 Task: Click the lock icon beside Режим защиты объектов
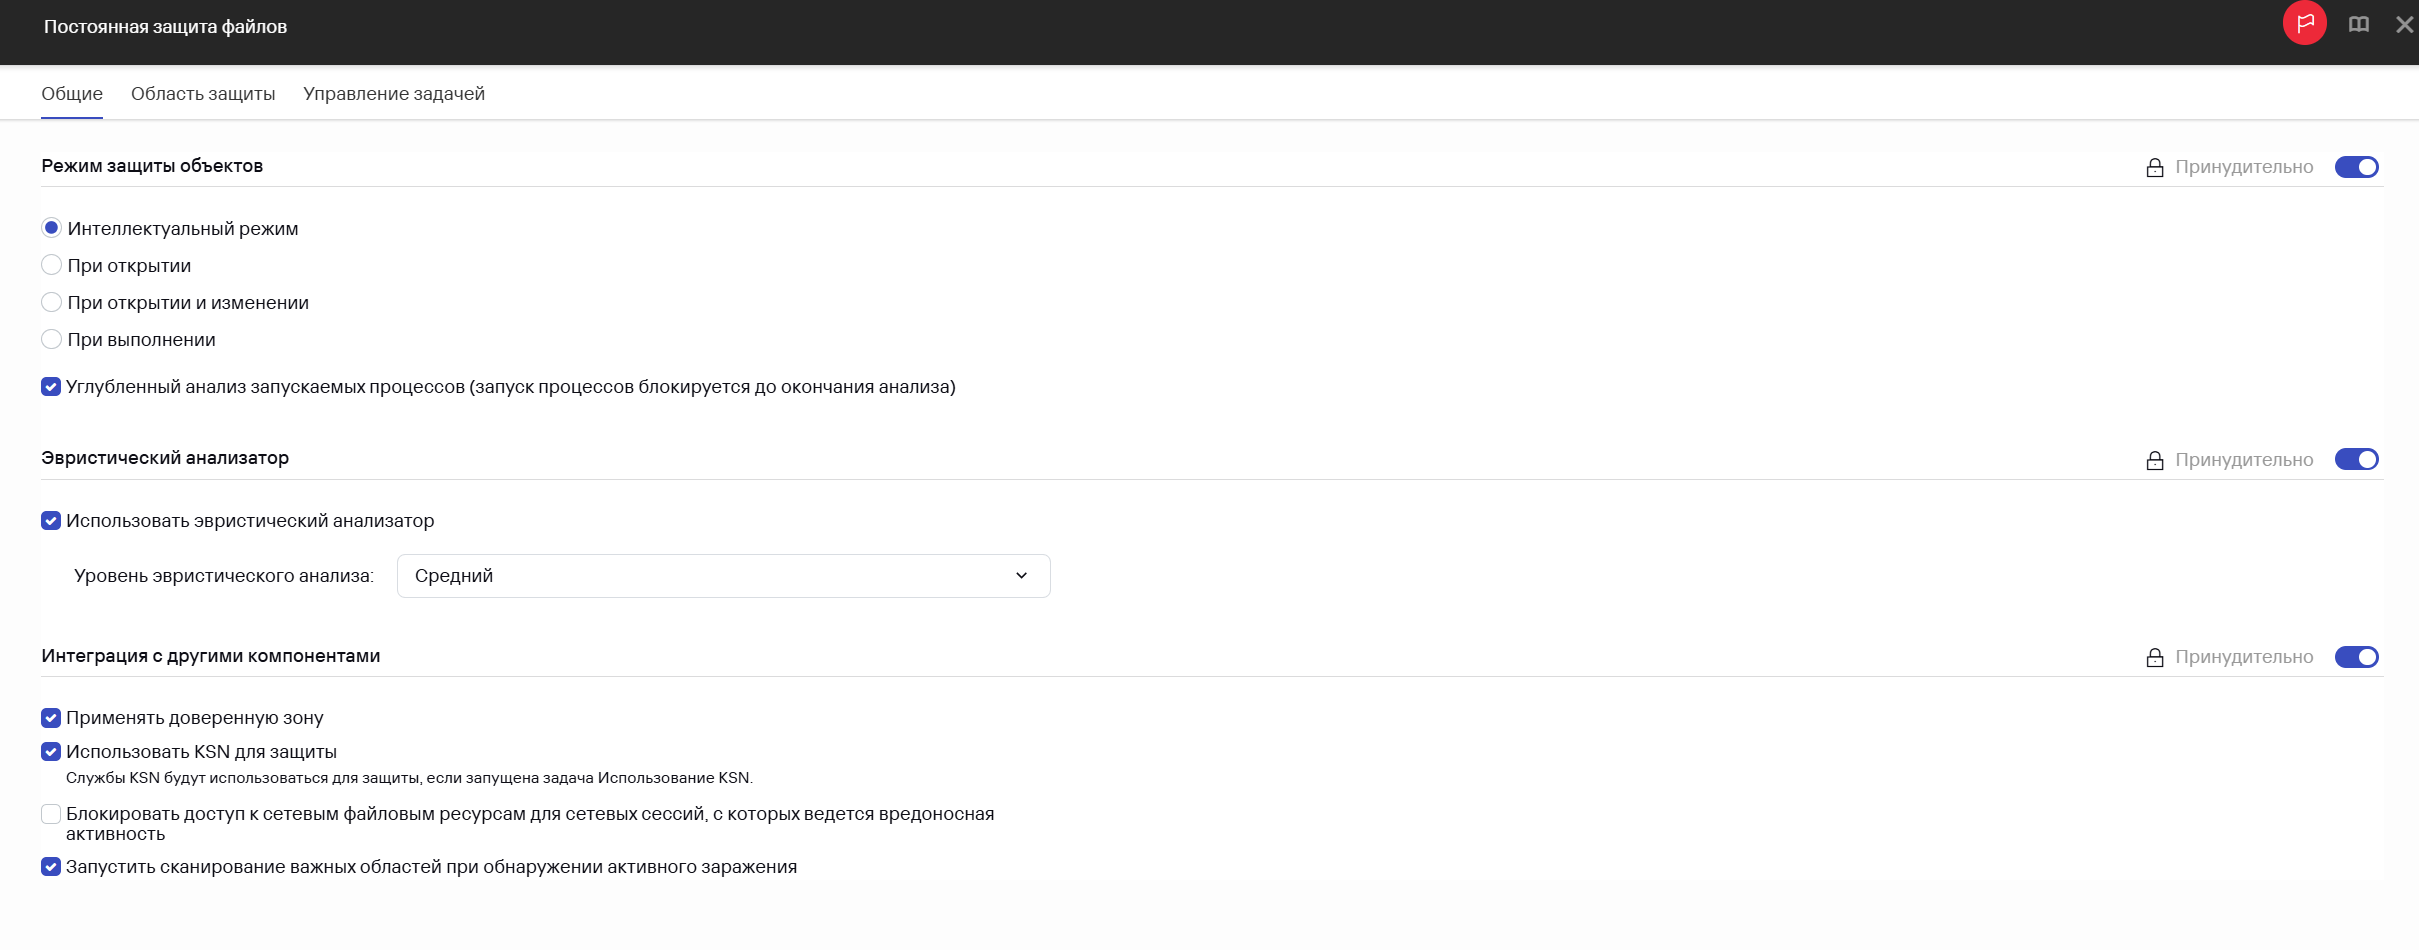2155,168
